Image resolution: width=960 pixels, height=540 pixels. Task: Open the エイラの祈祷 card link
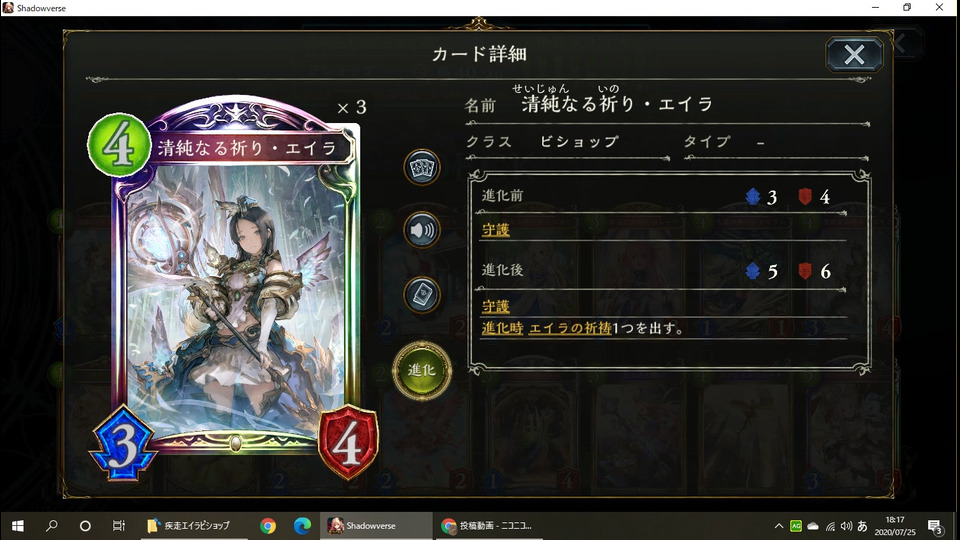570,328
